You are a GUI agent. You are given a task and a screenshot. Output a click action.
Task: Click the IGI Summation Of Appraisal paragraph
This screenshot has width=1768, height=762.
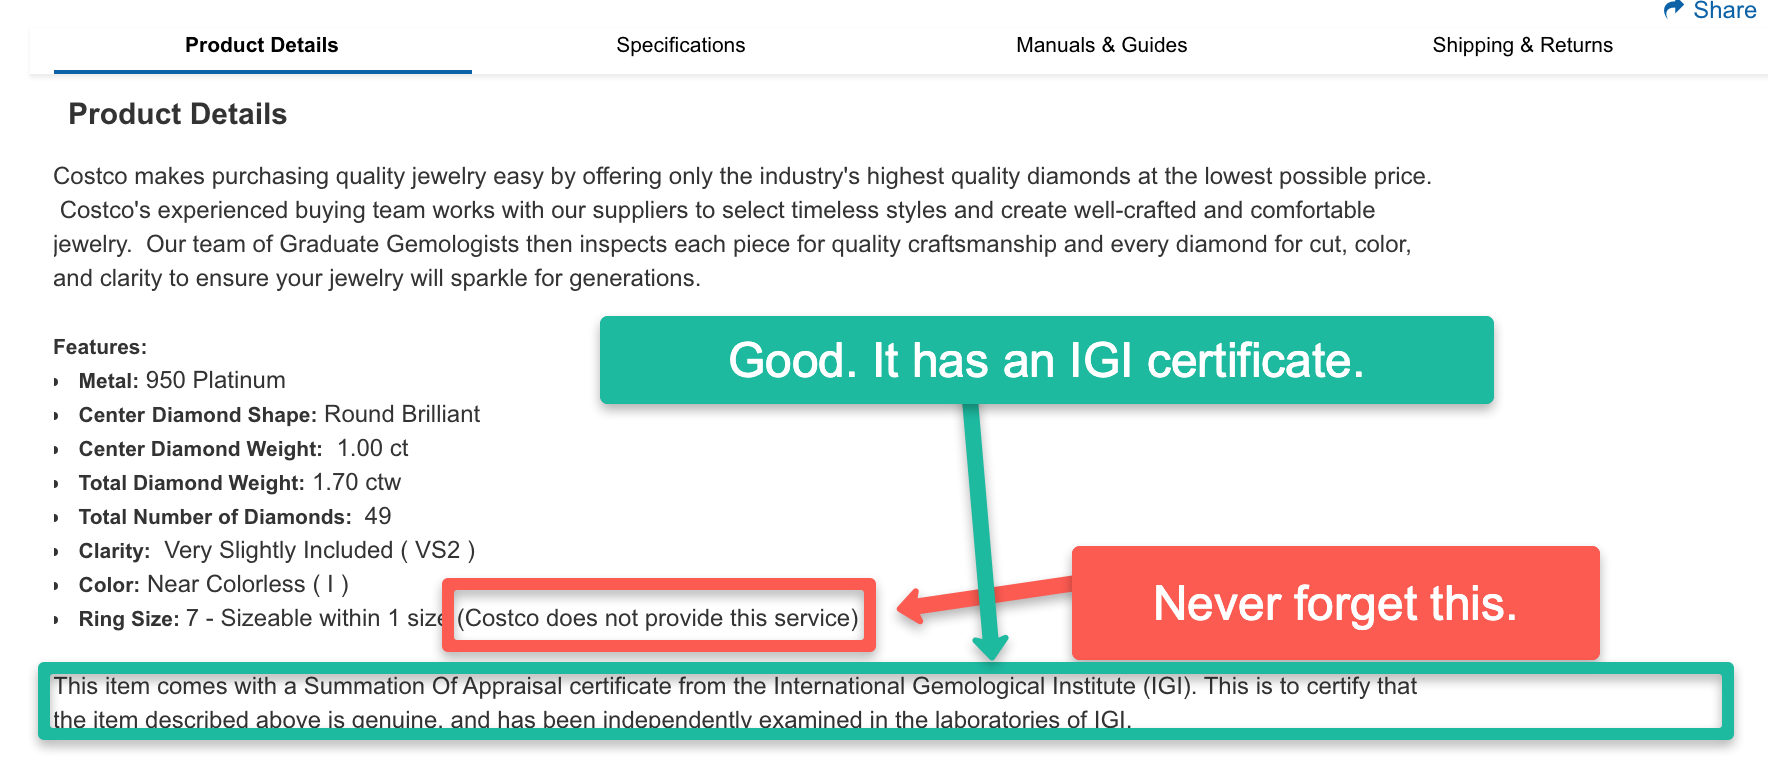click(x=735, y=702)
